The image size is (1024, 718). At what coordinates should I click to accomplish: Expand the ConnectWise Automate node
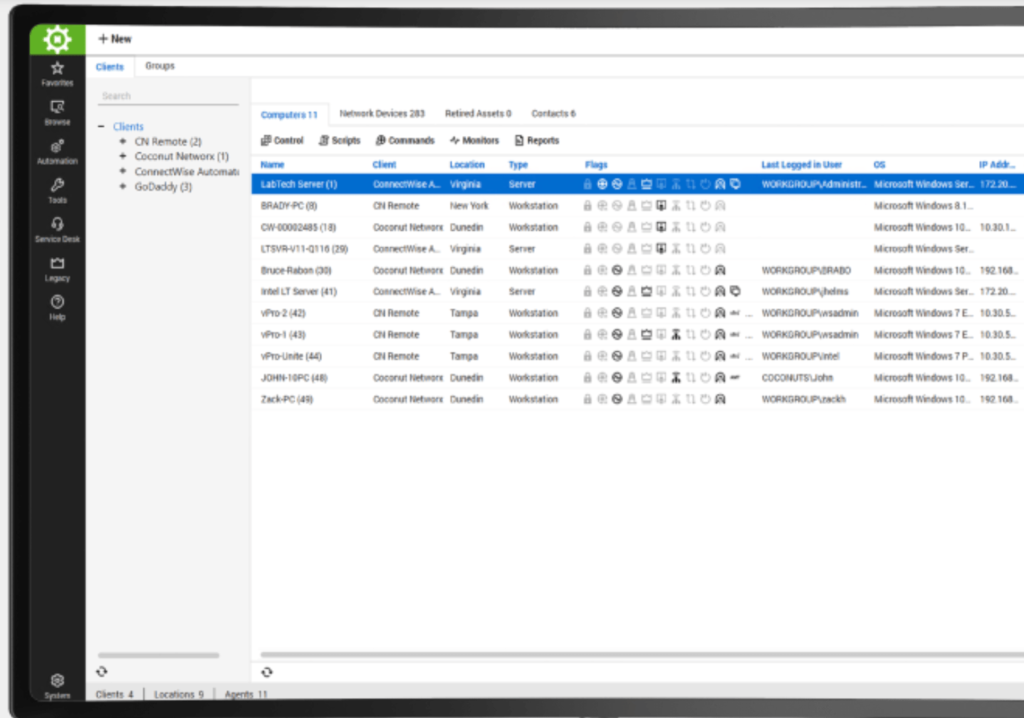click(123, 171)
